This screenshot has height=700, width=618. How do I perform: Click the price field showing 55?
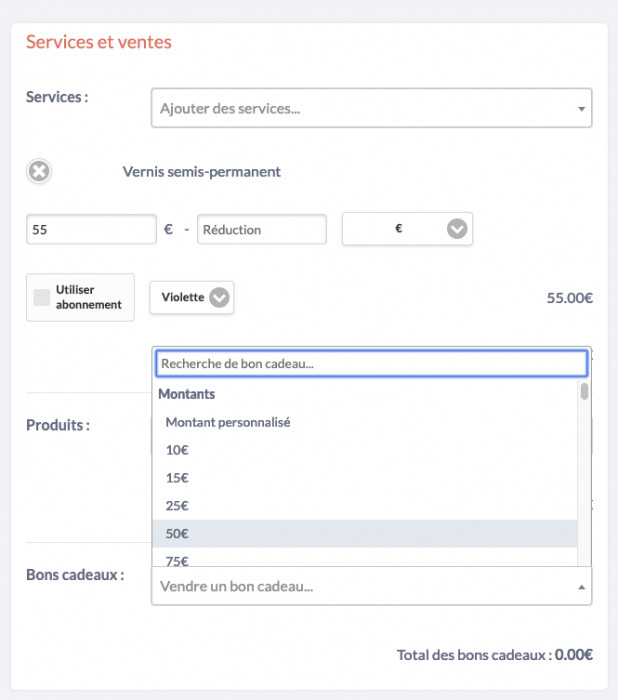91,229
